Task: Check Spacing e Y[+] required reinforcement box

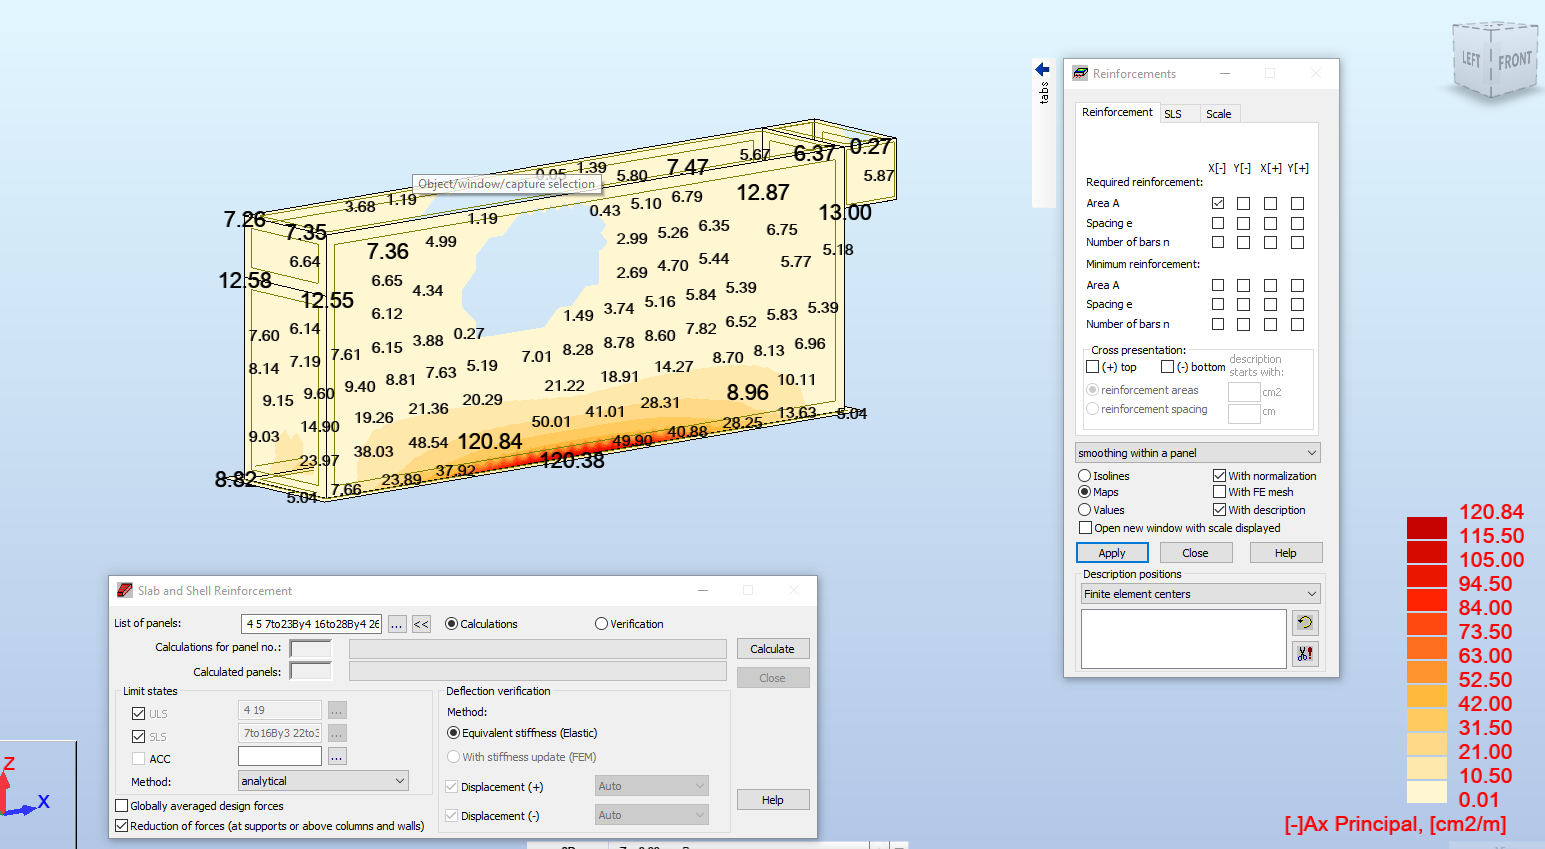Action: [x=1297, y=223]
